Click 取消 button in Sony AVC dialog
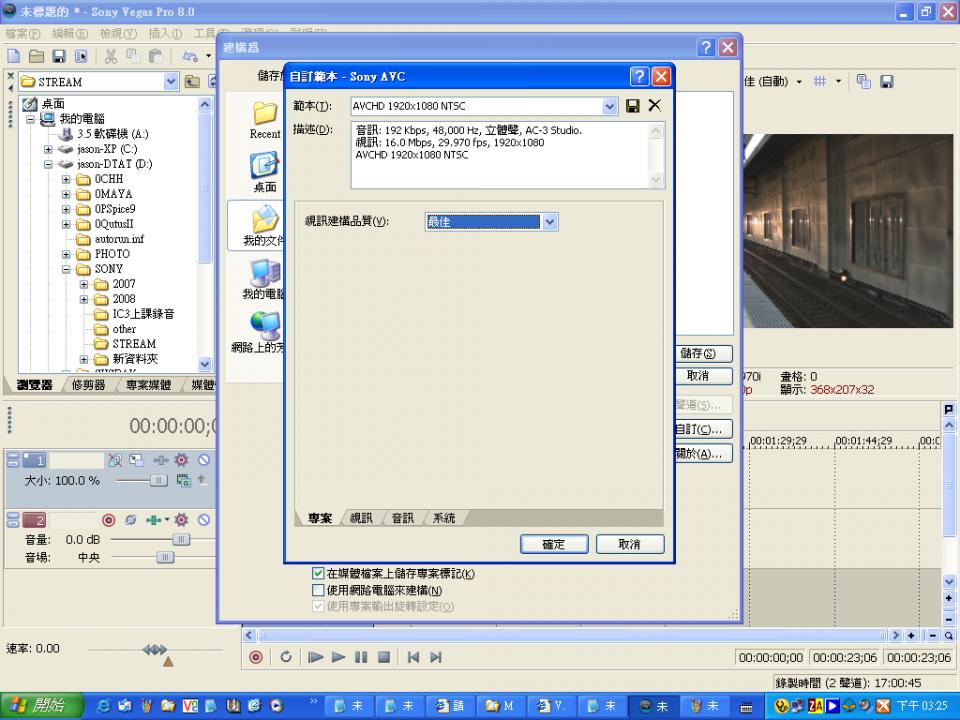 [629, 544]
